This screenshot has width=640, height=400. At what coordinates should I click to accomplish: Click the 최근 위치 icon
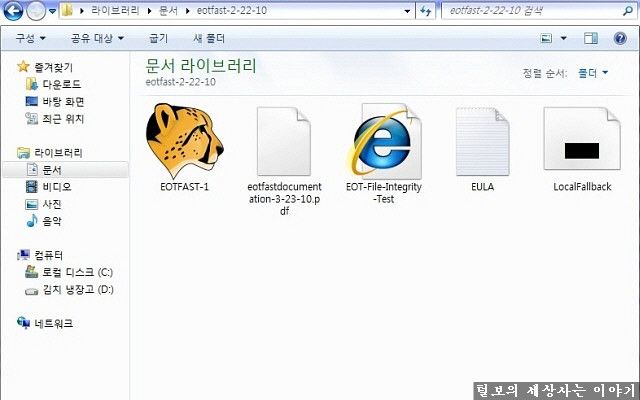[x=31, y=118]
